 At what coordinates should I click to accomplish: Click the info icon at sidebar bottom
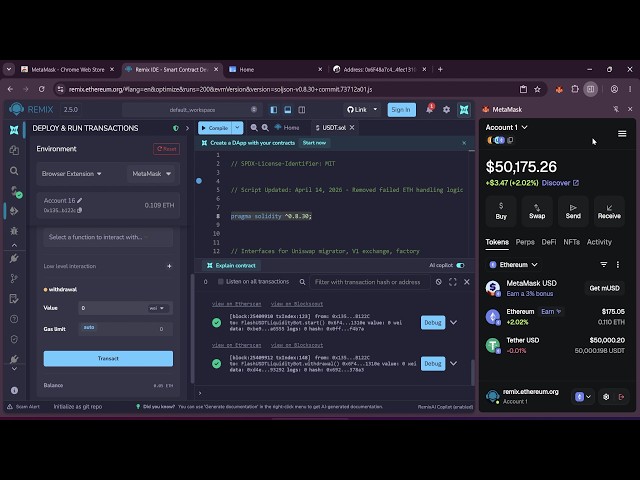[14, 390]
